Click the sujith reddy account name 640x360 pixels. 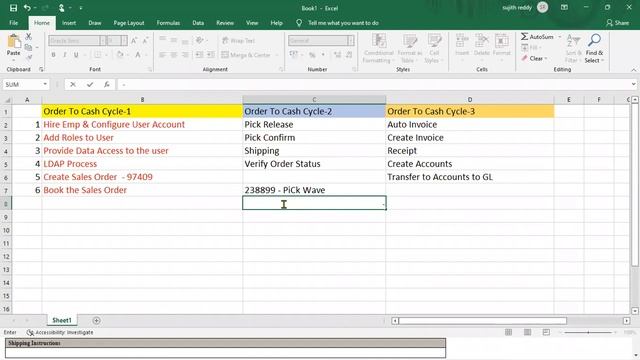tap(517, 8)
